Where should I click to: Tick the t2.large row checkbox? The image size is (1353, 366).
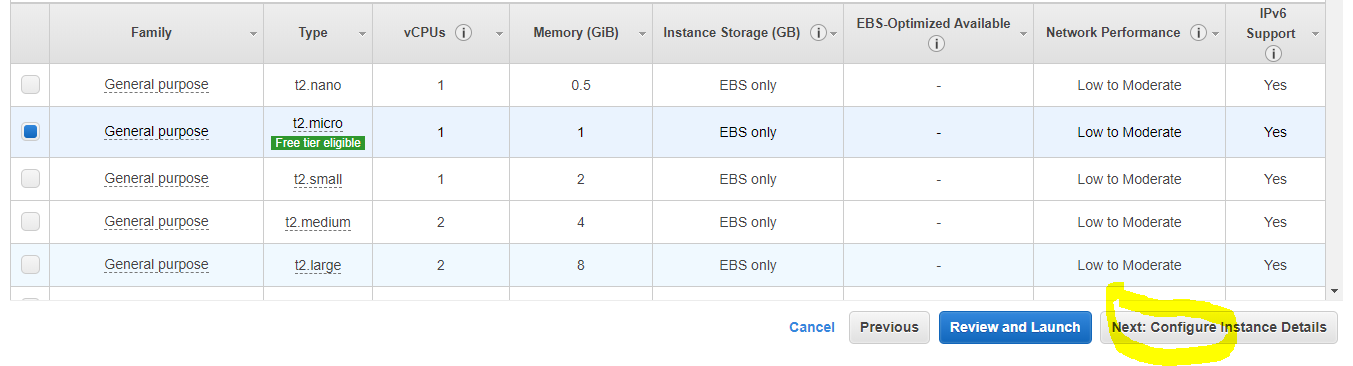click(31, 264)
